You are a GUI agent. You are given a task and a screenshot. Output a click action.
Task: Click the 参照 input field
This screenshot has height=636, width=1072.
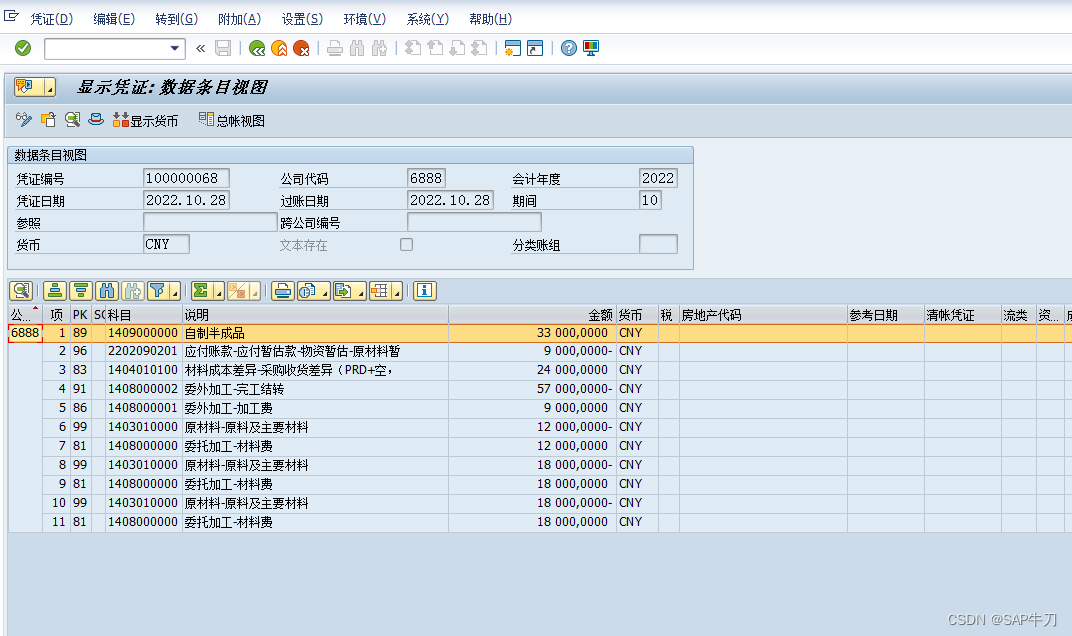pos(210,222)
